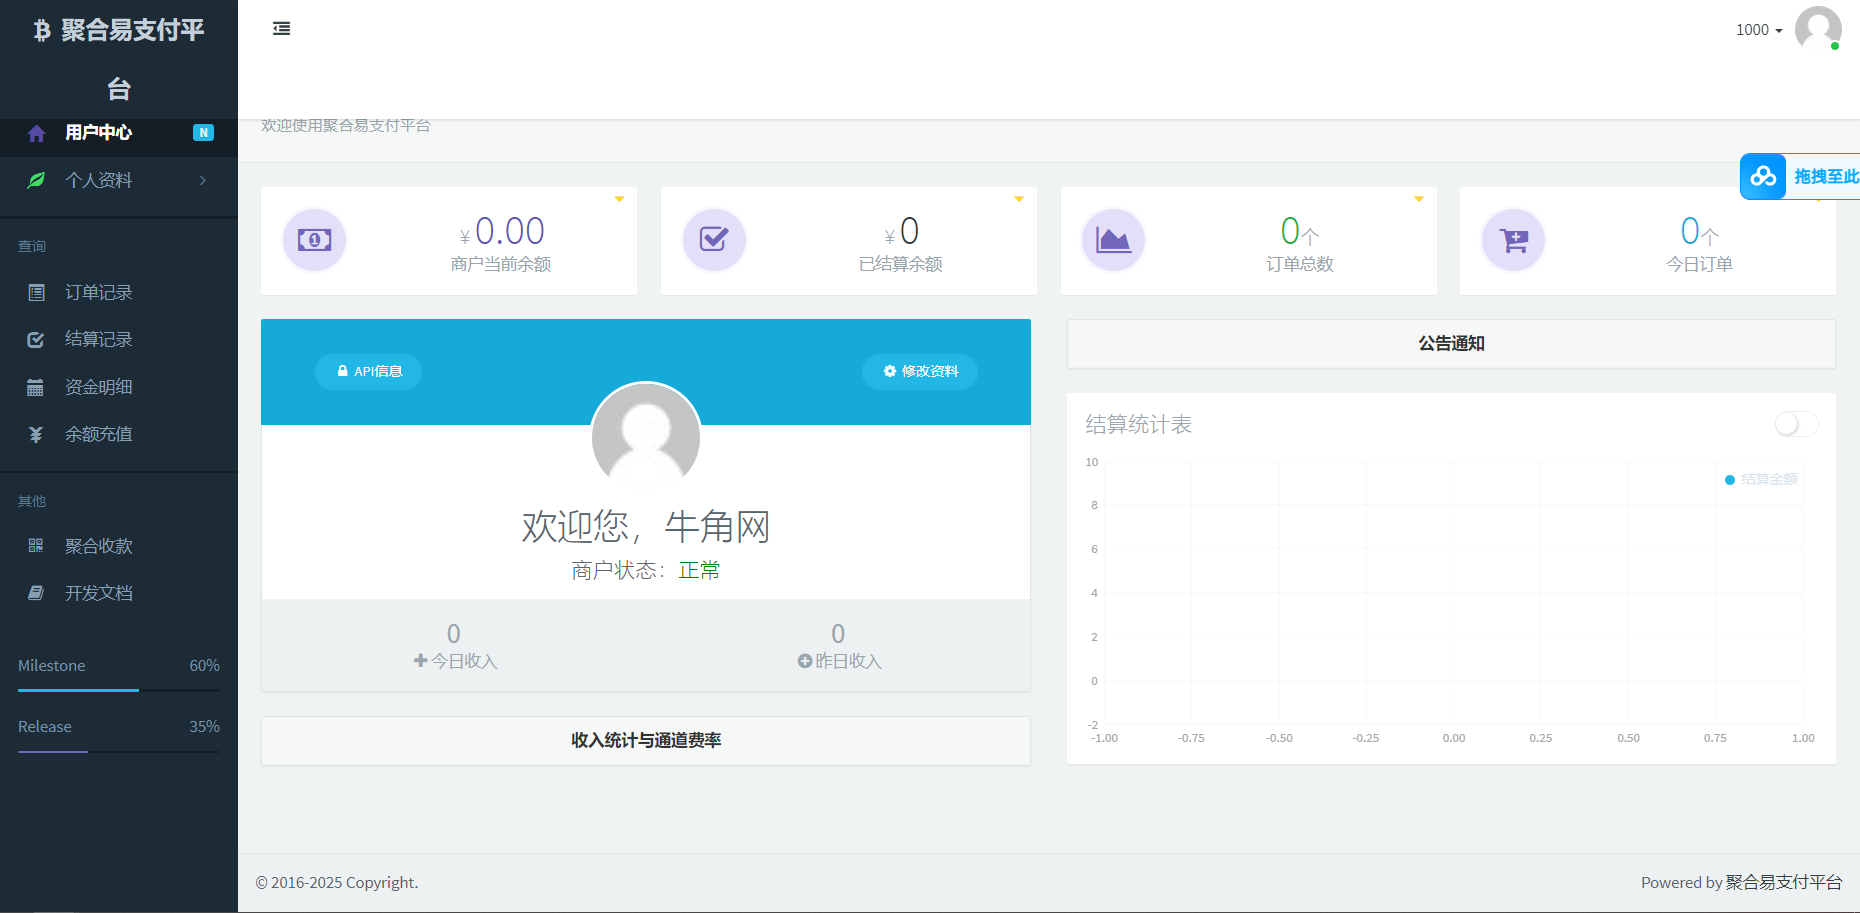Click the 商户当前余额 value 0.00
Viewport: 1860px width, 913px height.
pos(510,232)
